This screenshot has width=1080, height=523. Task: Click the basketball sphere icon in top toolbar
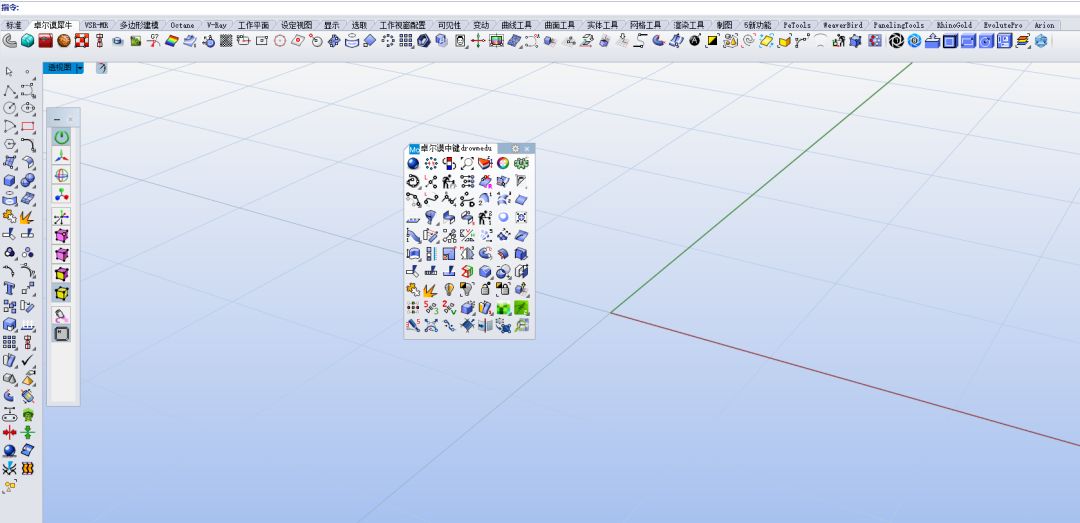click(x=63, y=41)
